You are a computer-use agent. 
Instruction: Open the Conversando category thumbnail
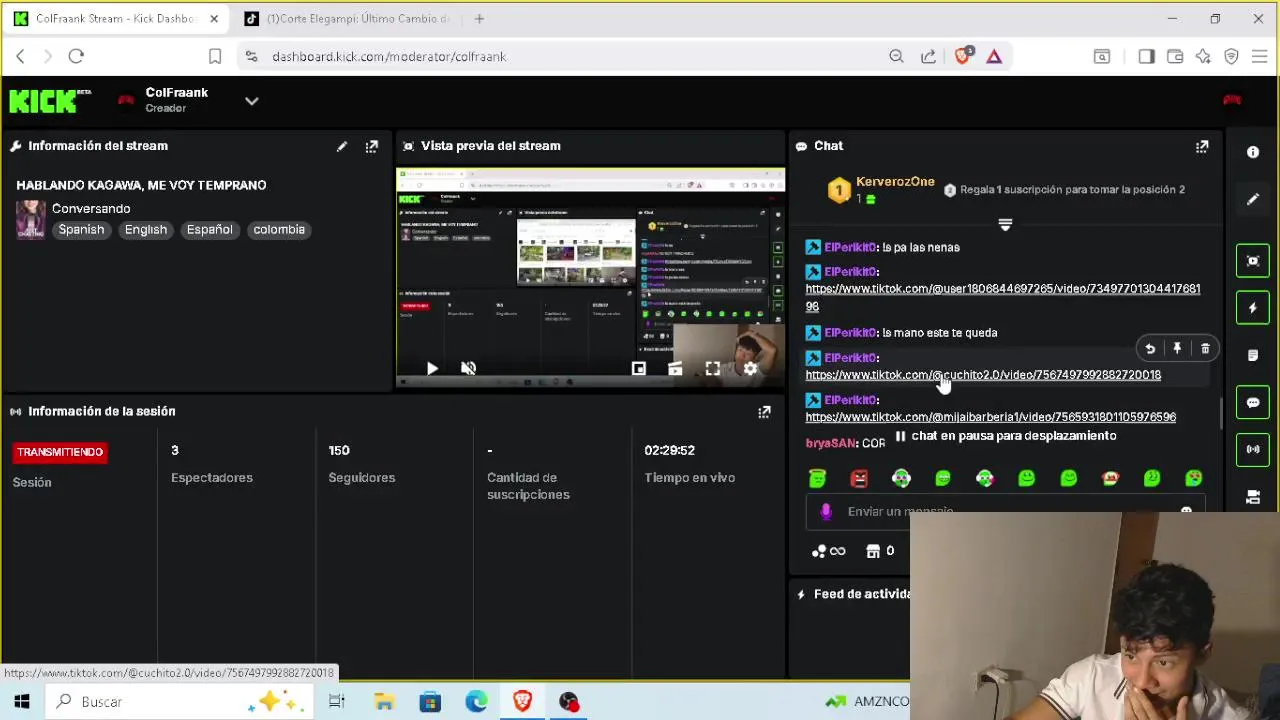[30, 220]
